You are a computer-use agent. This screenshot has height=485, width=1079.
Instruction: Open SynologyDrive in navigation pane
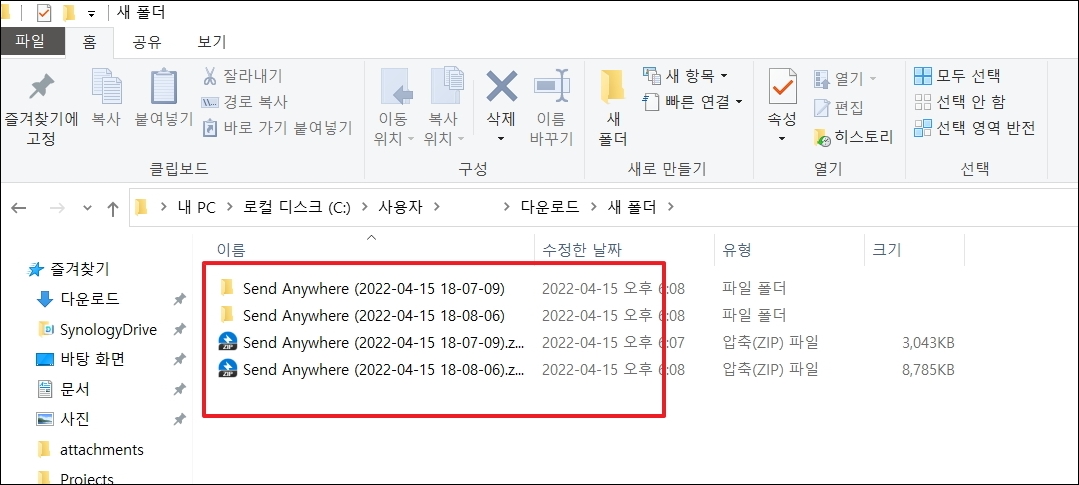[108, 330]
